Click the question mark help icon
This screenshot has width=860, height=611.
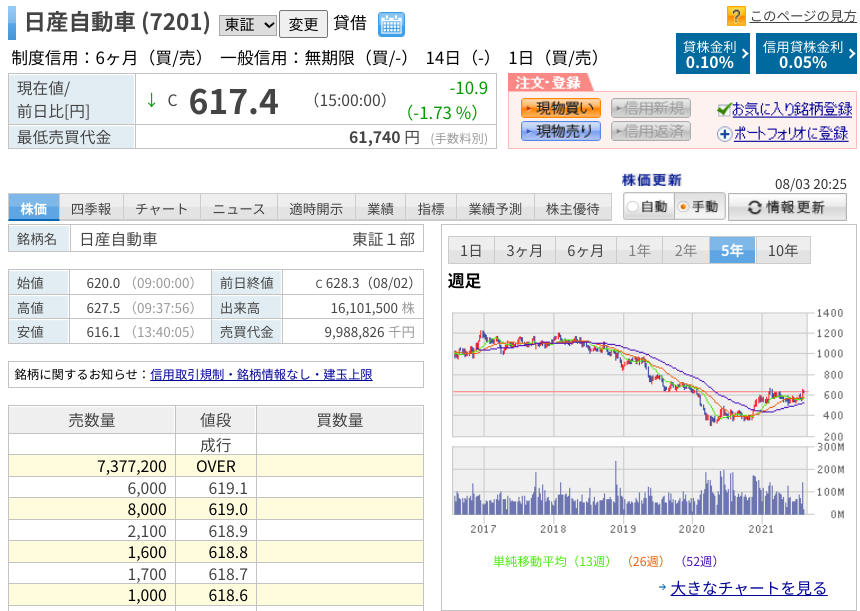pyautogui.click(x=735, y=15)
